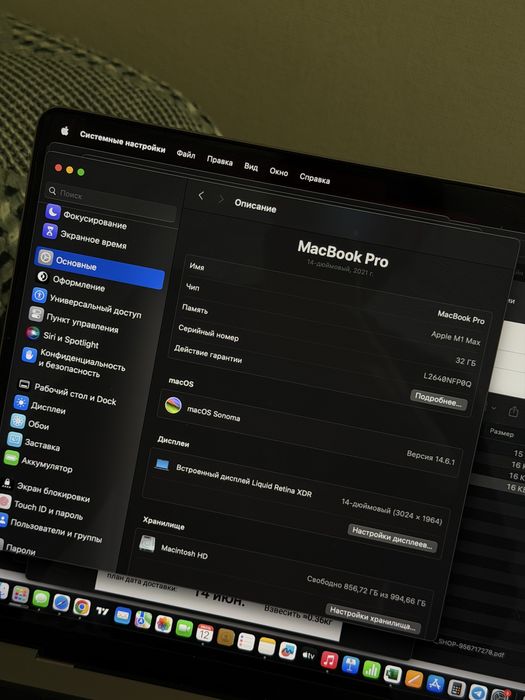Click the Настройки хранилища… button
The image size is (525, 700).
coord(372,619)
